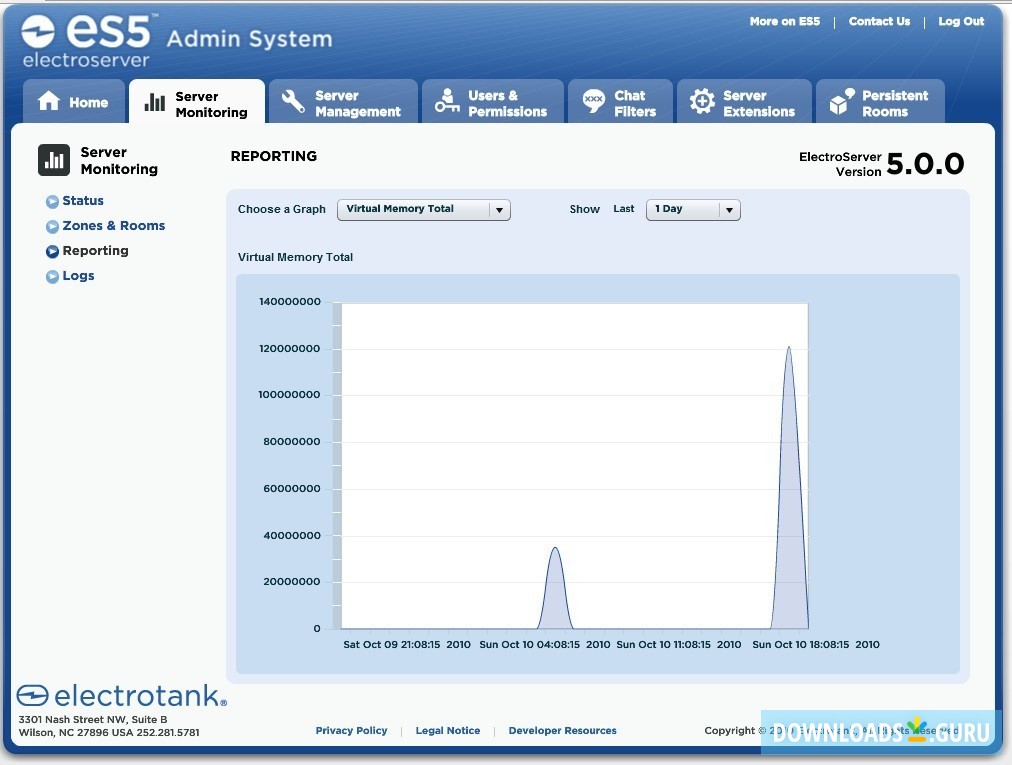Expand the 1 Day time range dropdown

(x=693, y=210)
